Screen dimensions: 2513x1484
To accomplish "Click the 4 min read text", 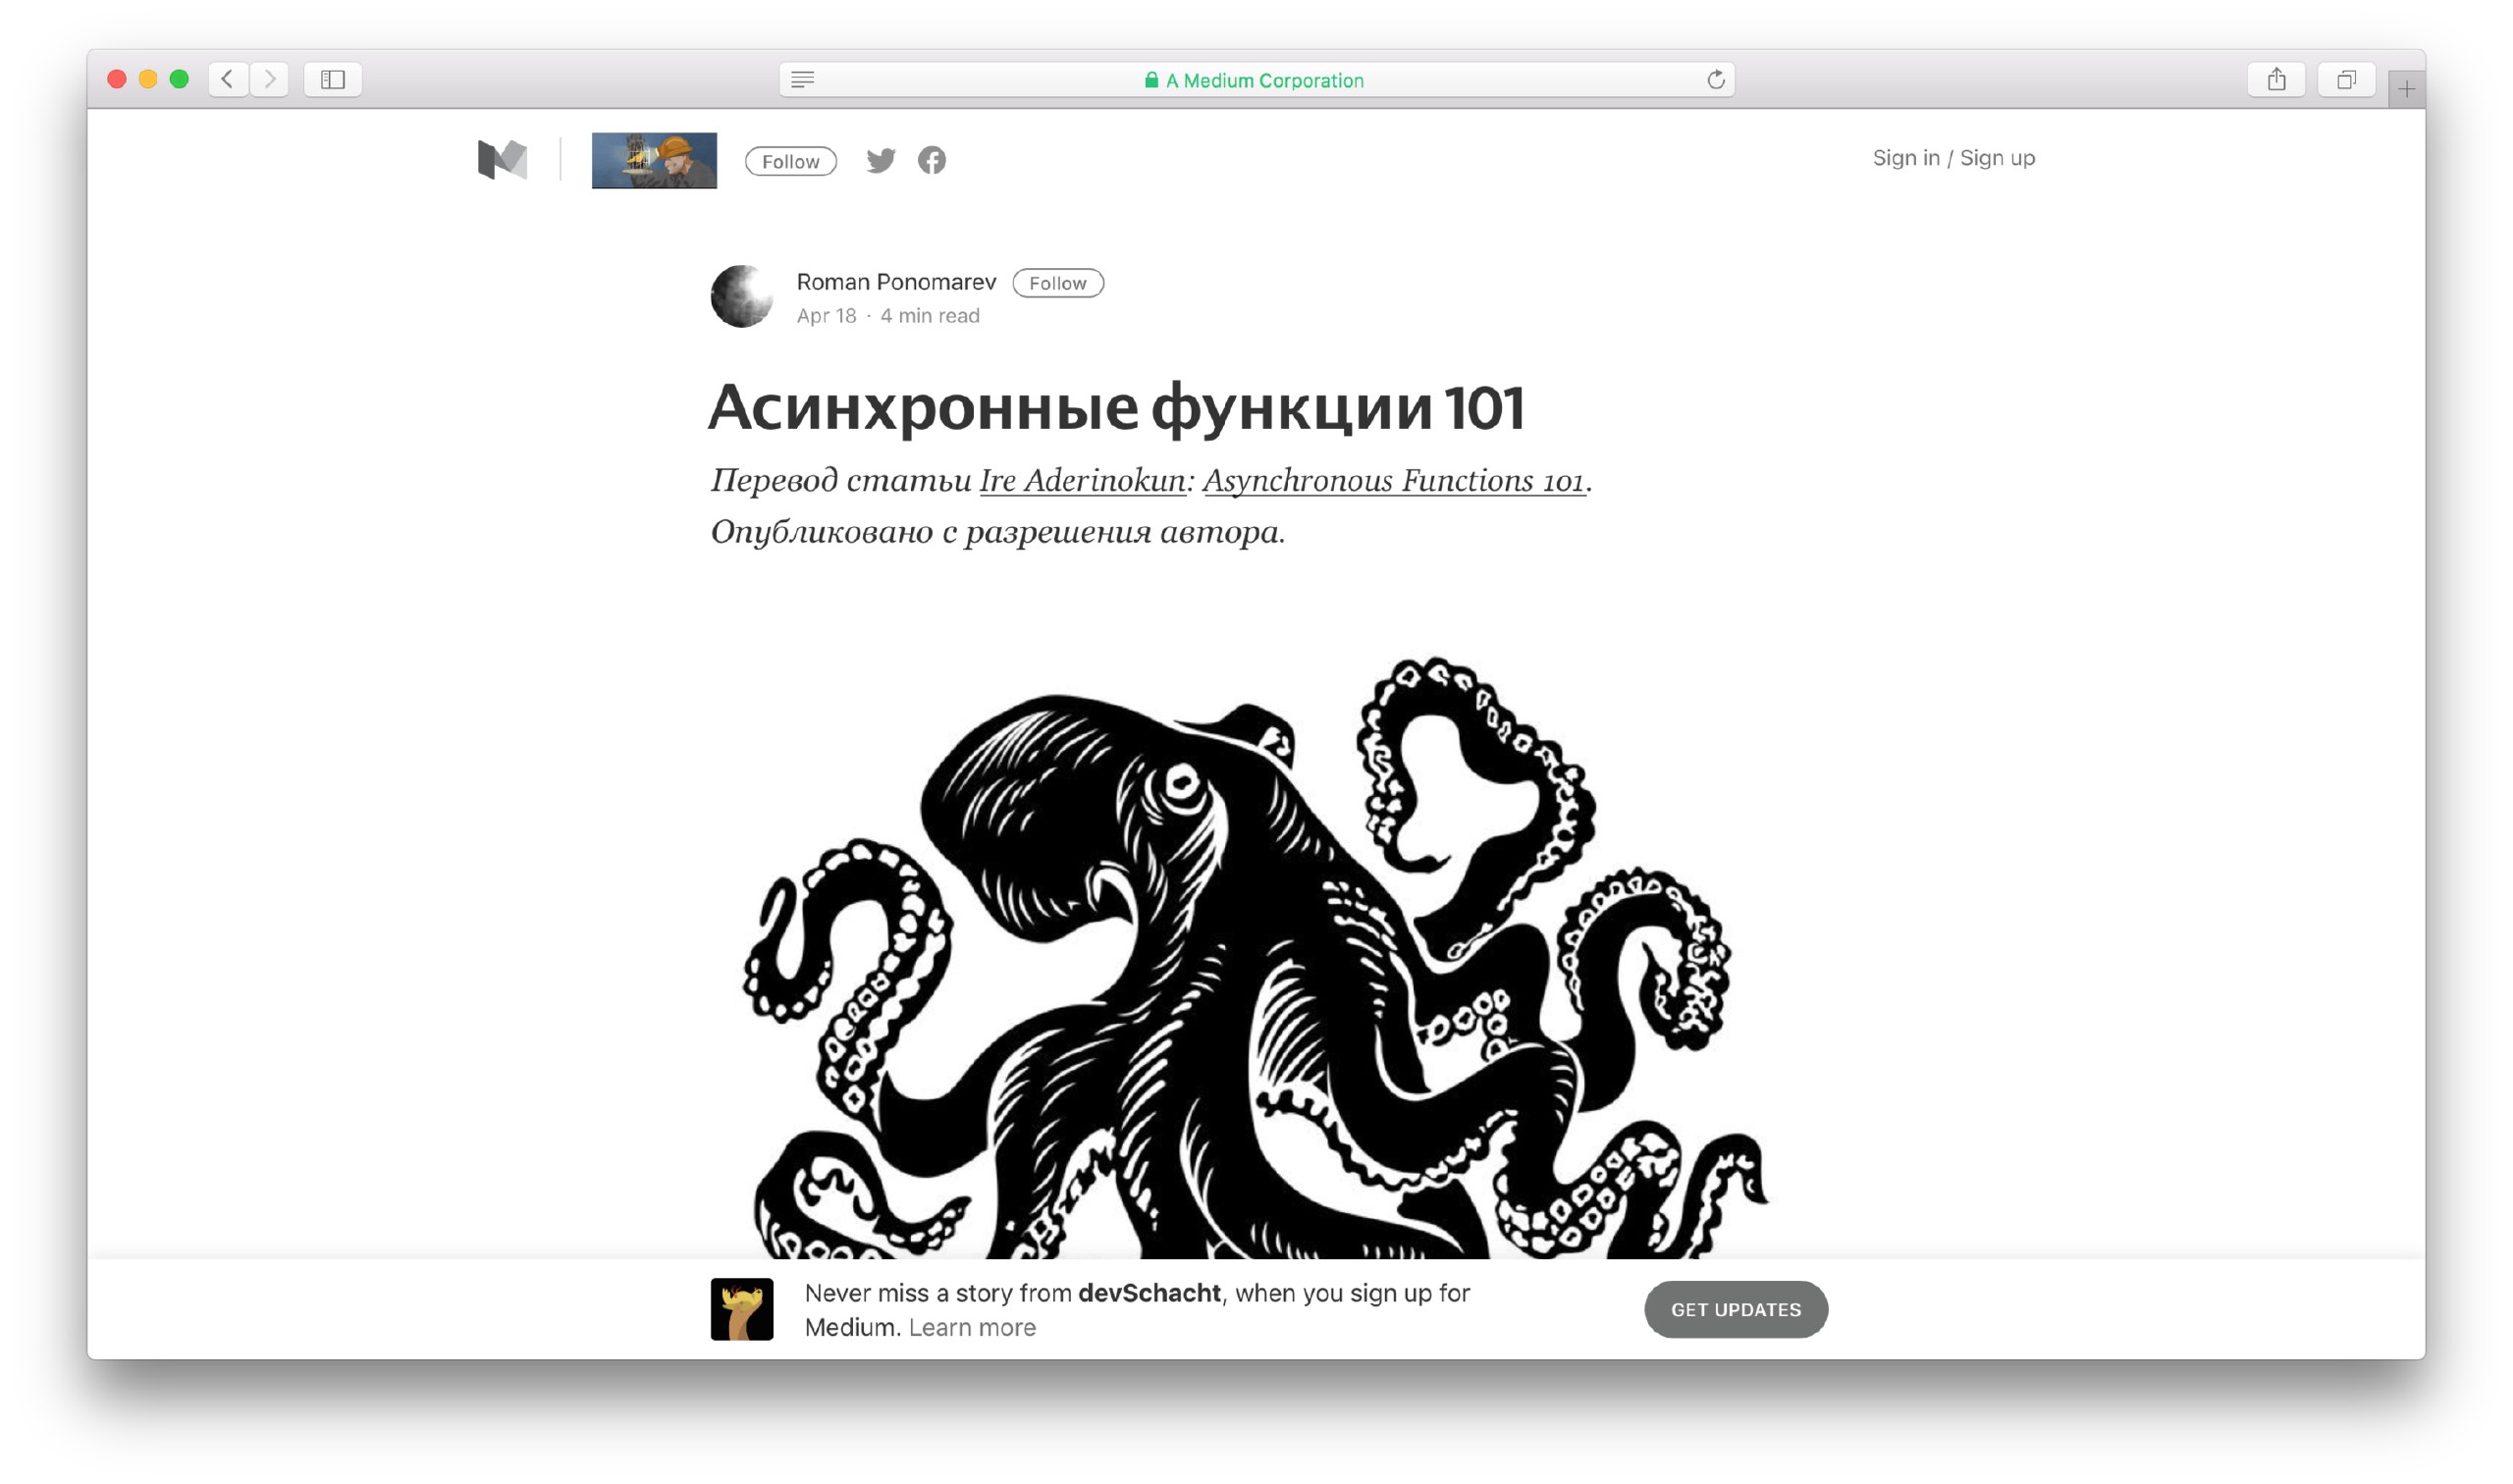I will pos(929,316).
